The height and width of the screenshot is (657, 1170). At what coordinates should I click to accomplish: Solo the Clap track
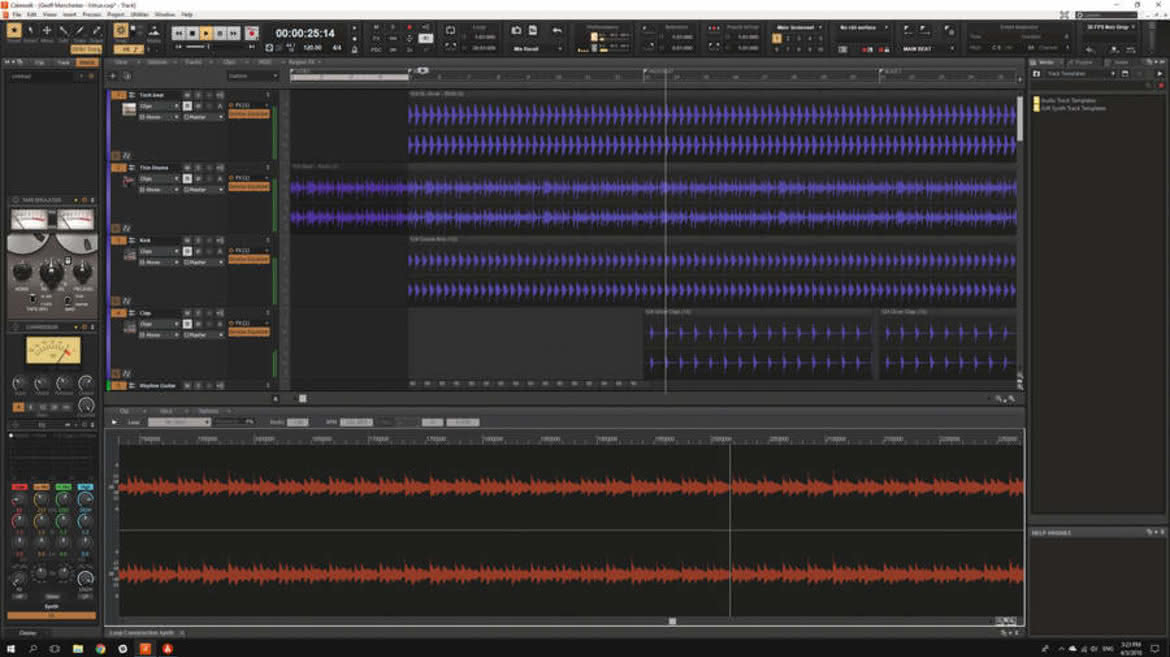(198, 313)
